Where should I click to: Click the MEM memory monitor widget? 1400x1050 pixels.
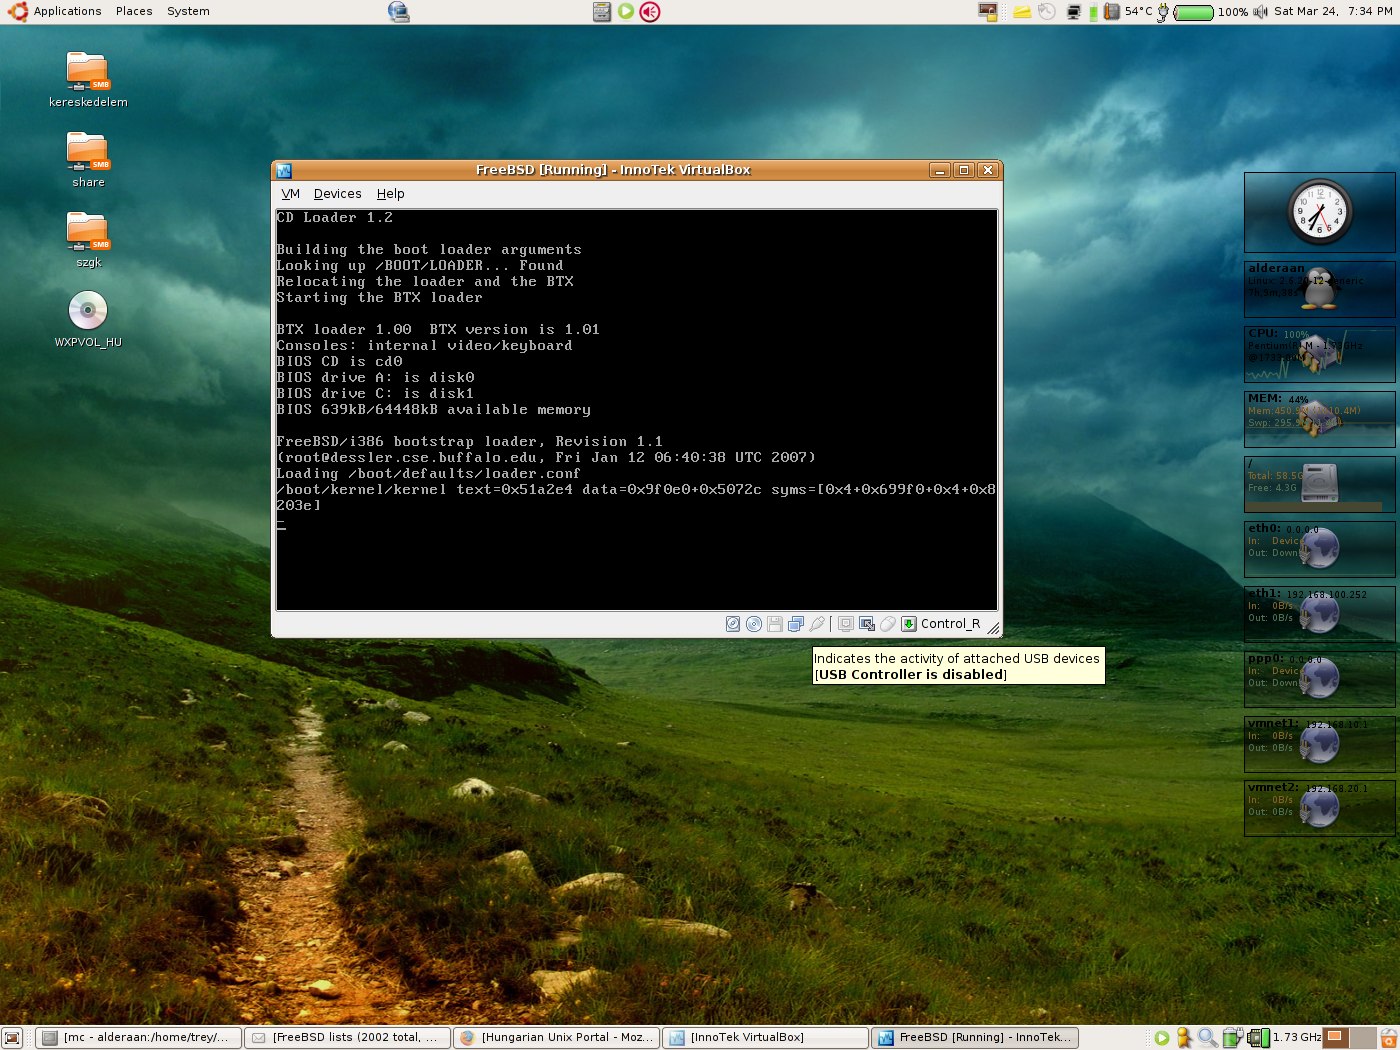1320,419
